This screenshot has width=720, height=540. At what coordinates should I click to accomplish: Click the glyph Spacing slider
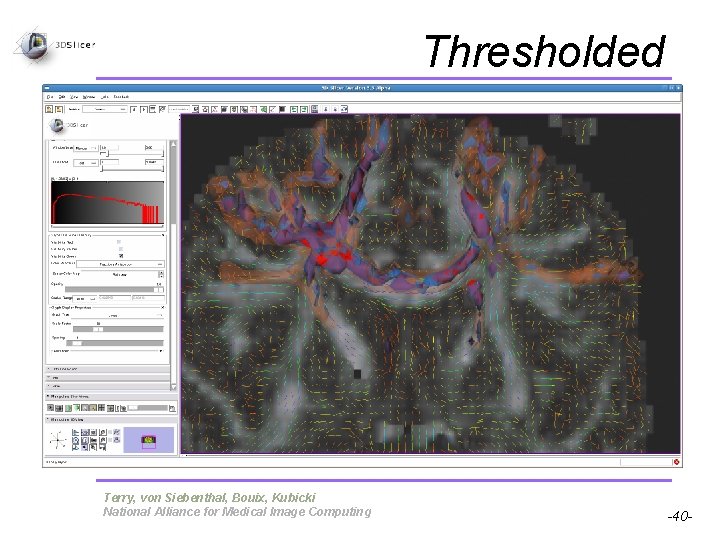pos(115,343)
